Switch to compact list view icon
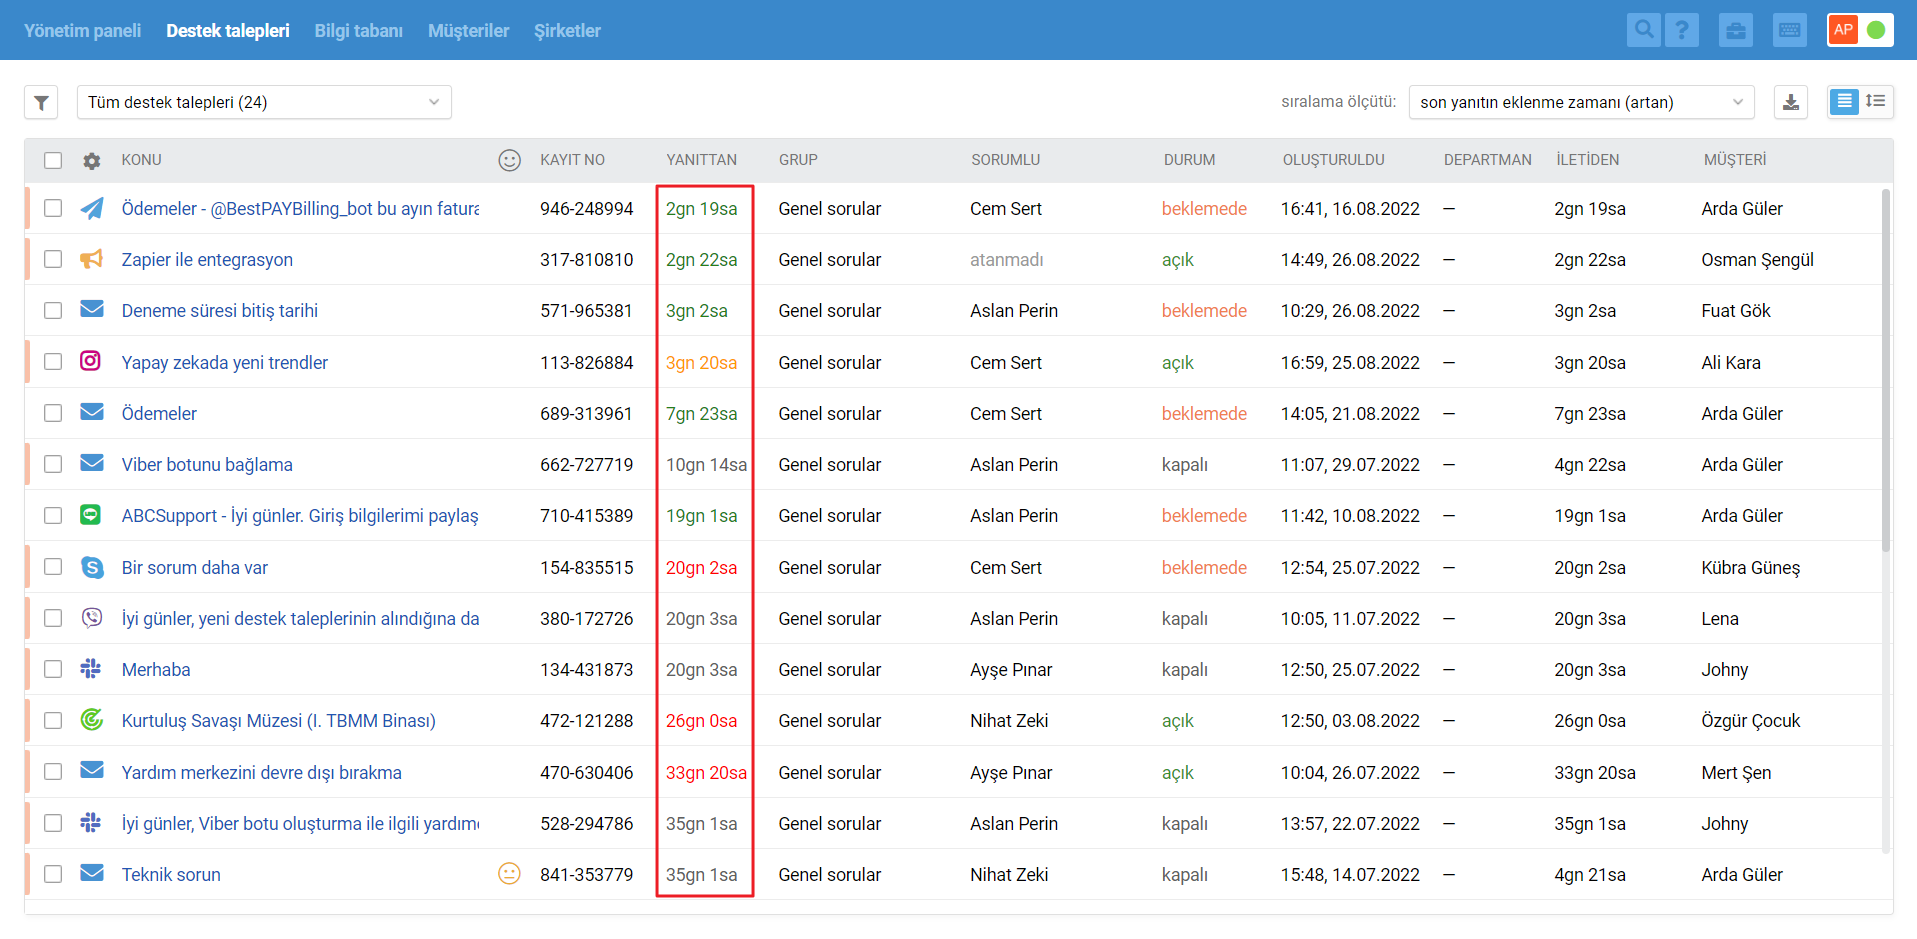 [1845, 101]
